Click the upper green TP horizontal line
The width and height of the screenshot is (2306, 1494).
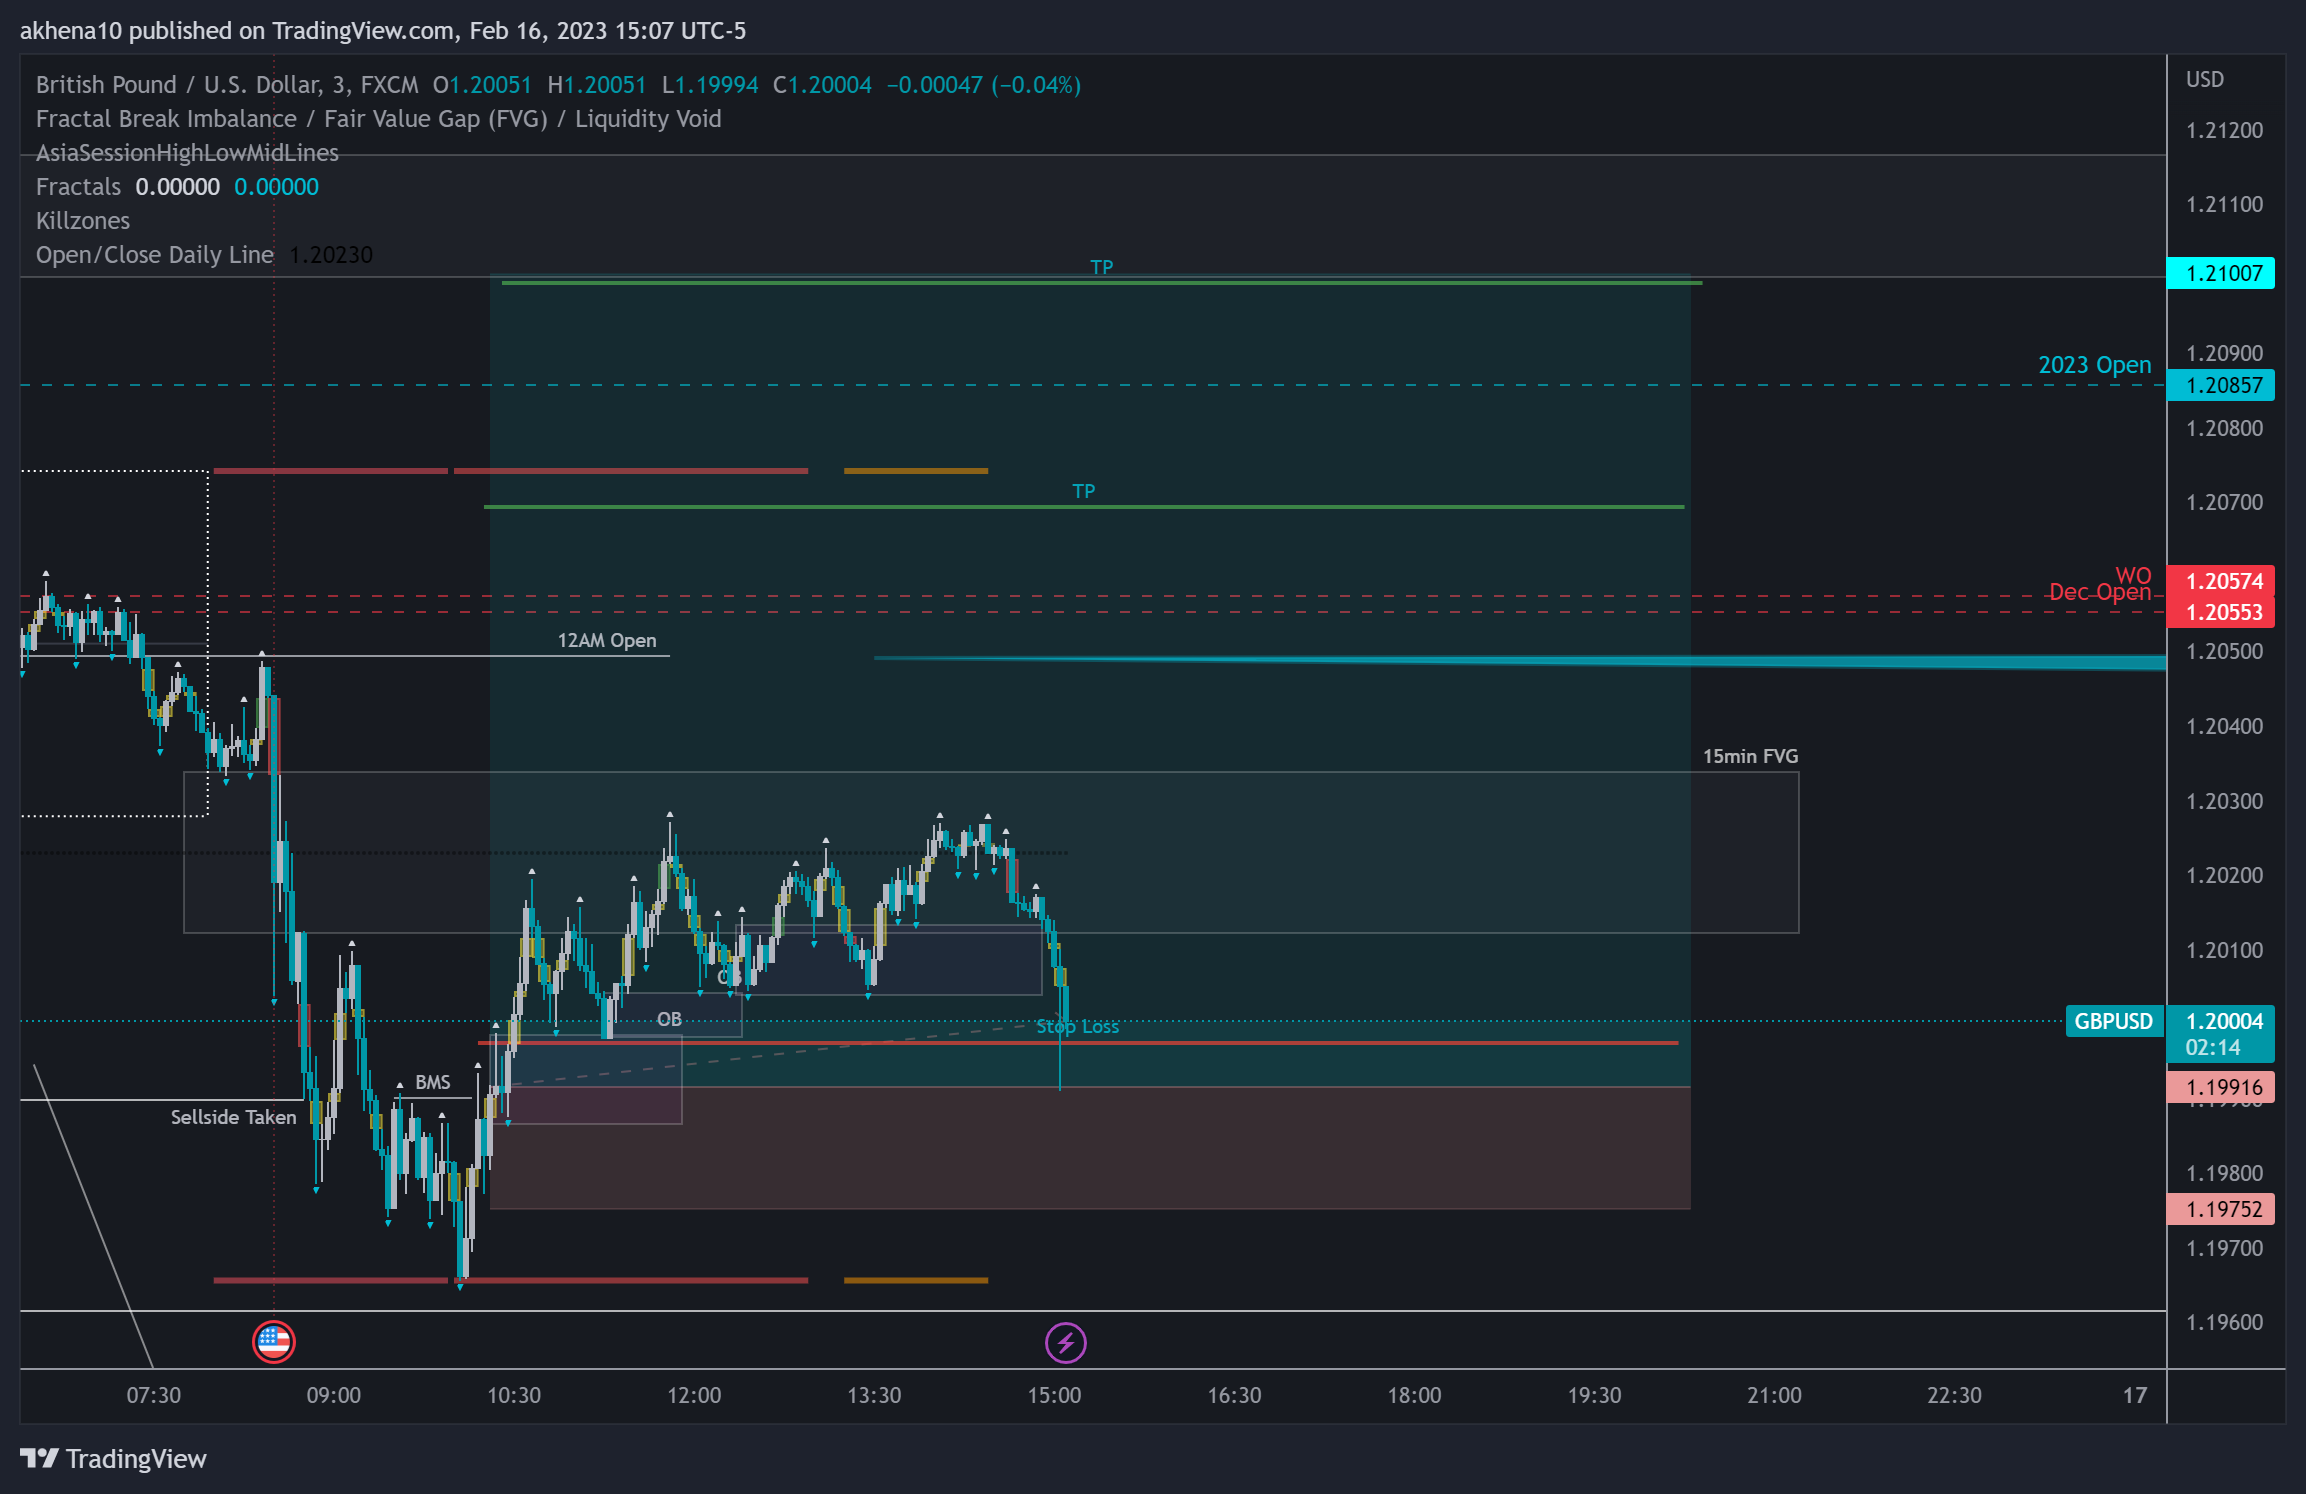pyautogui.click(x=1101, y=283)
